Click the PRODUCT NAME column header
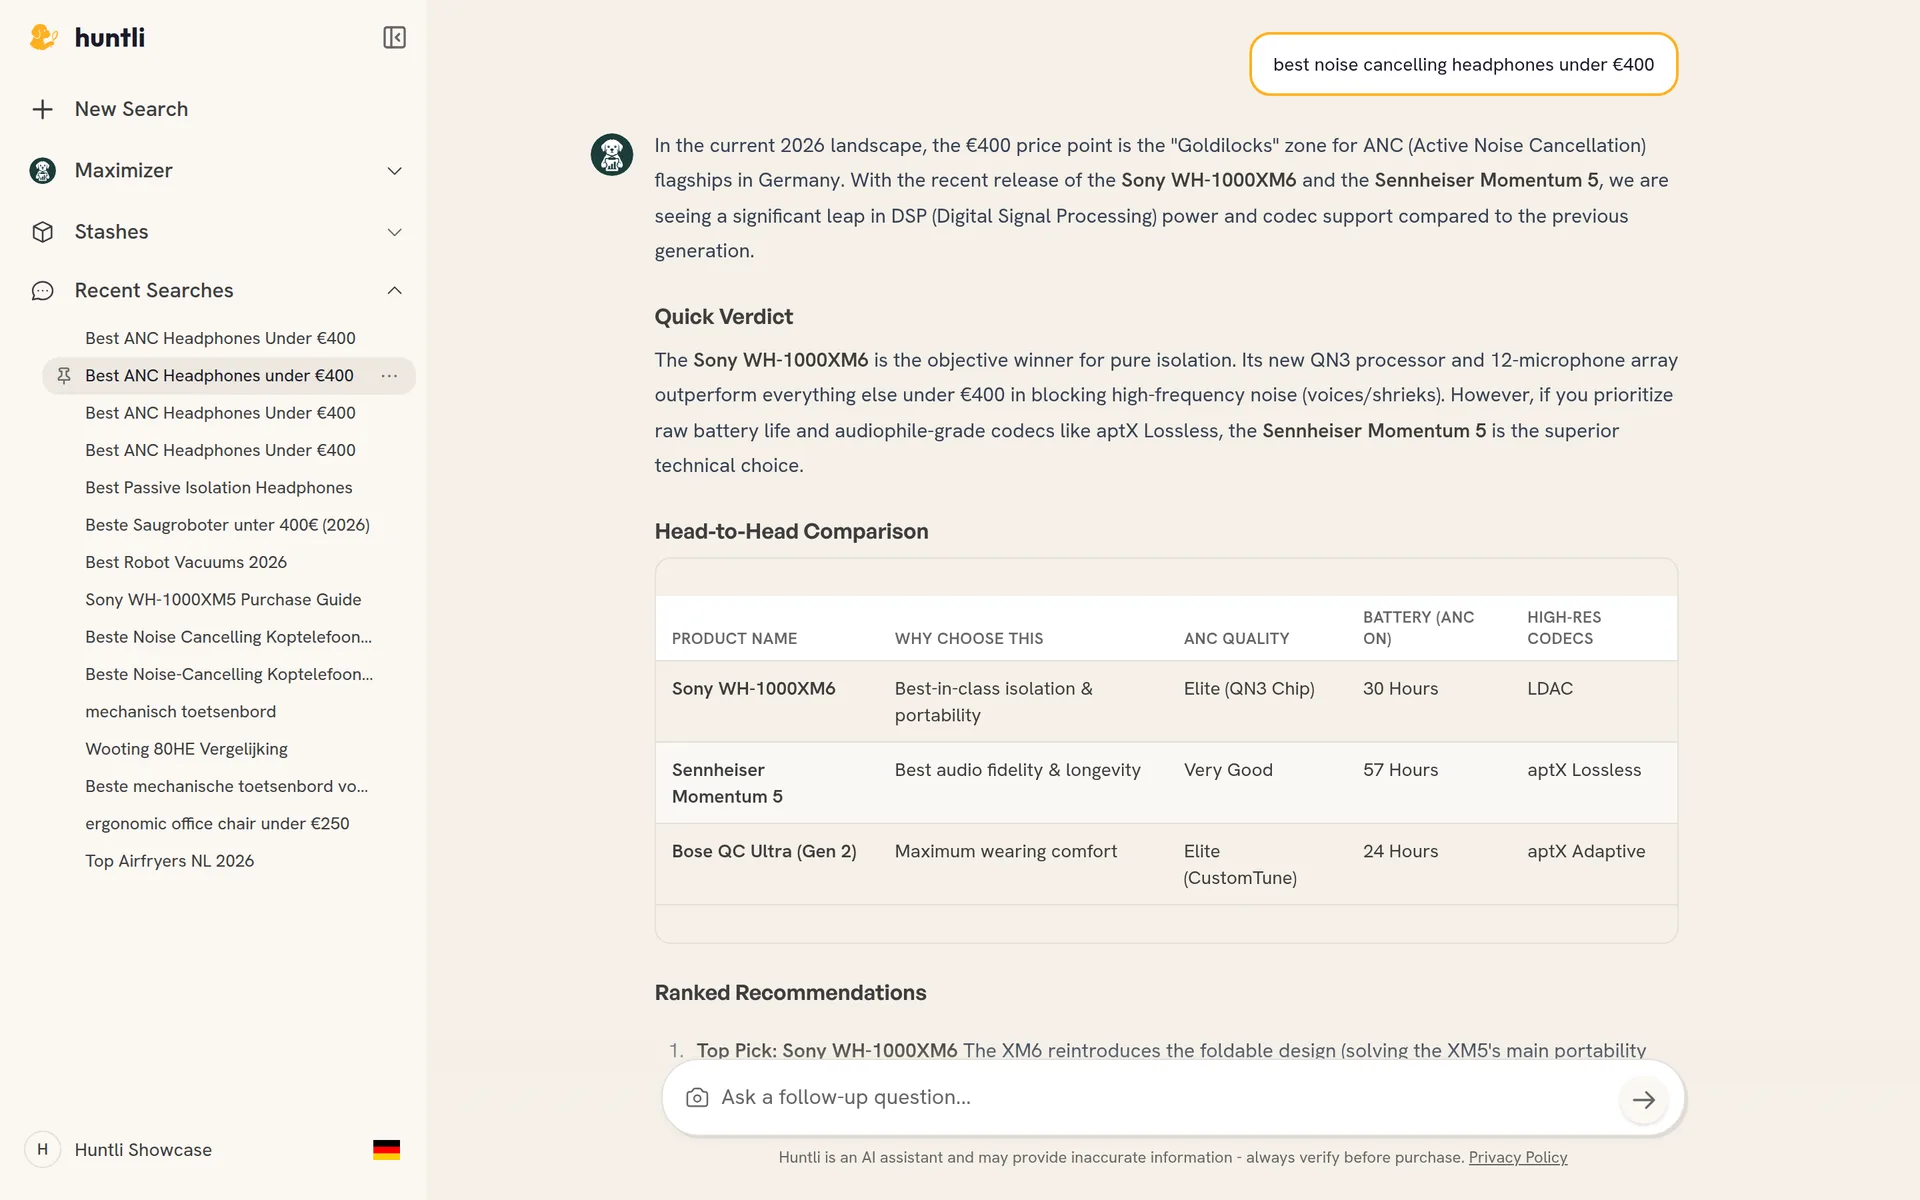The height and width of the screenshot is (1200, 1920). click(734, 639)
